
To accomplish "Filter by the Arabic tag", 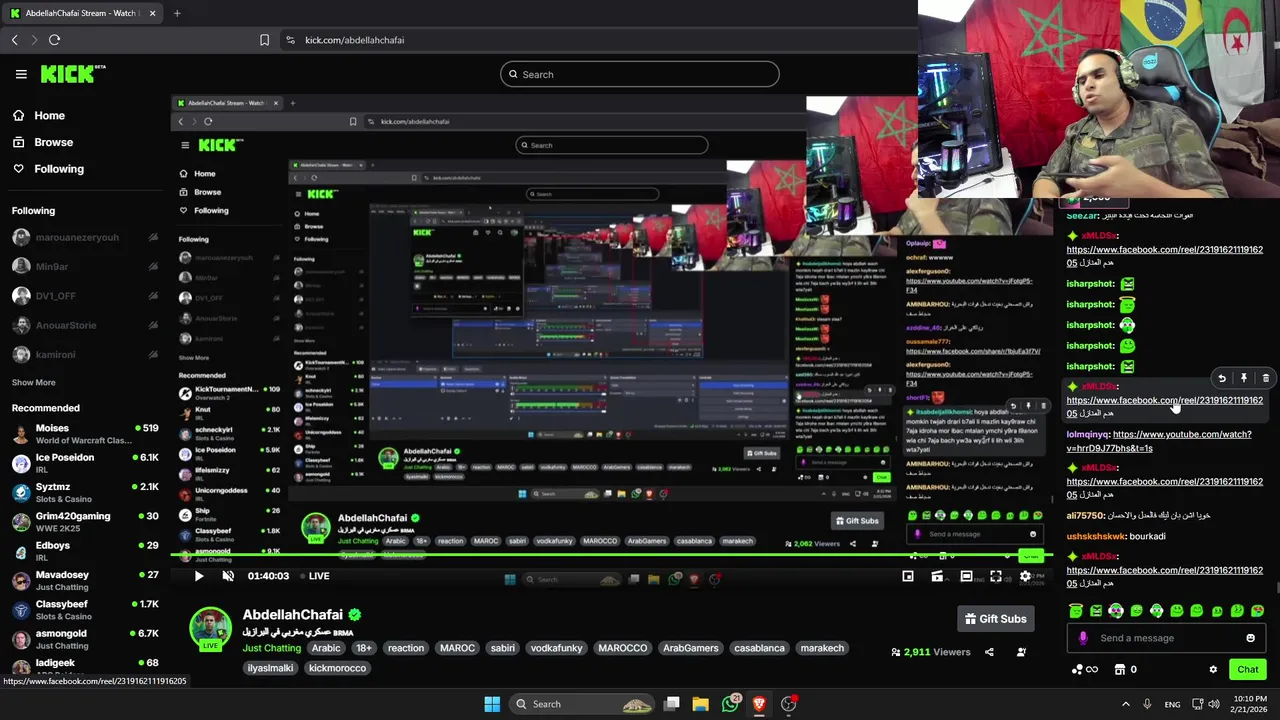I will 326,648.
